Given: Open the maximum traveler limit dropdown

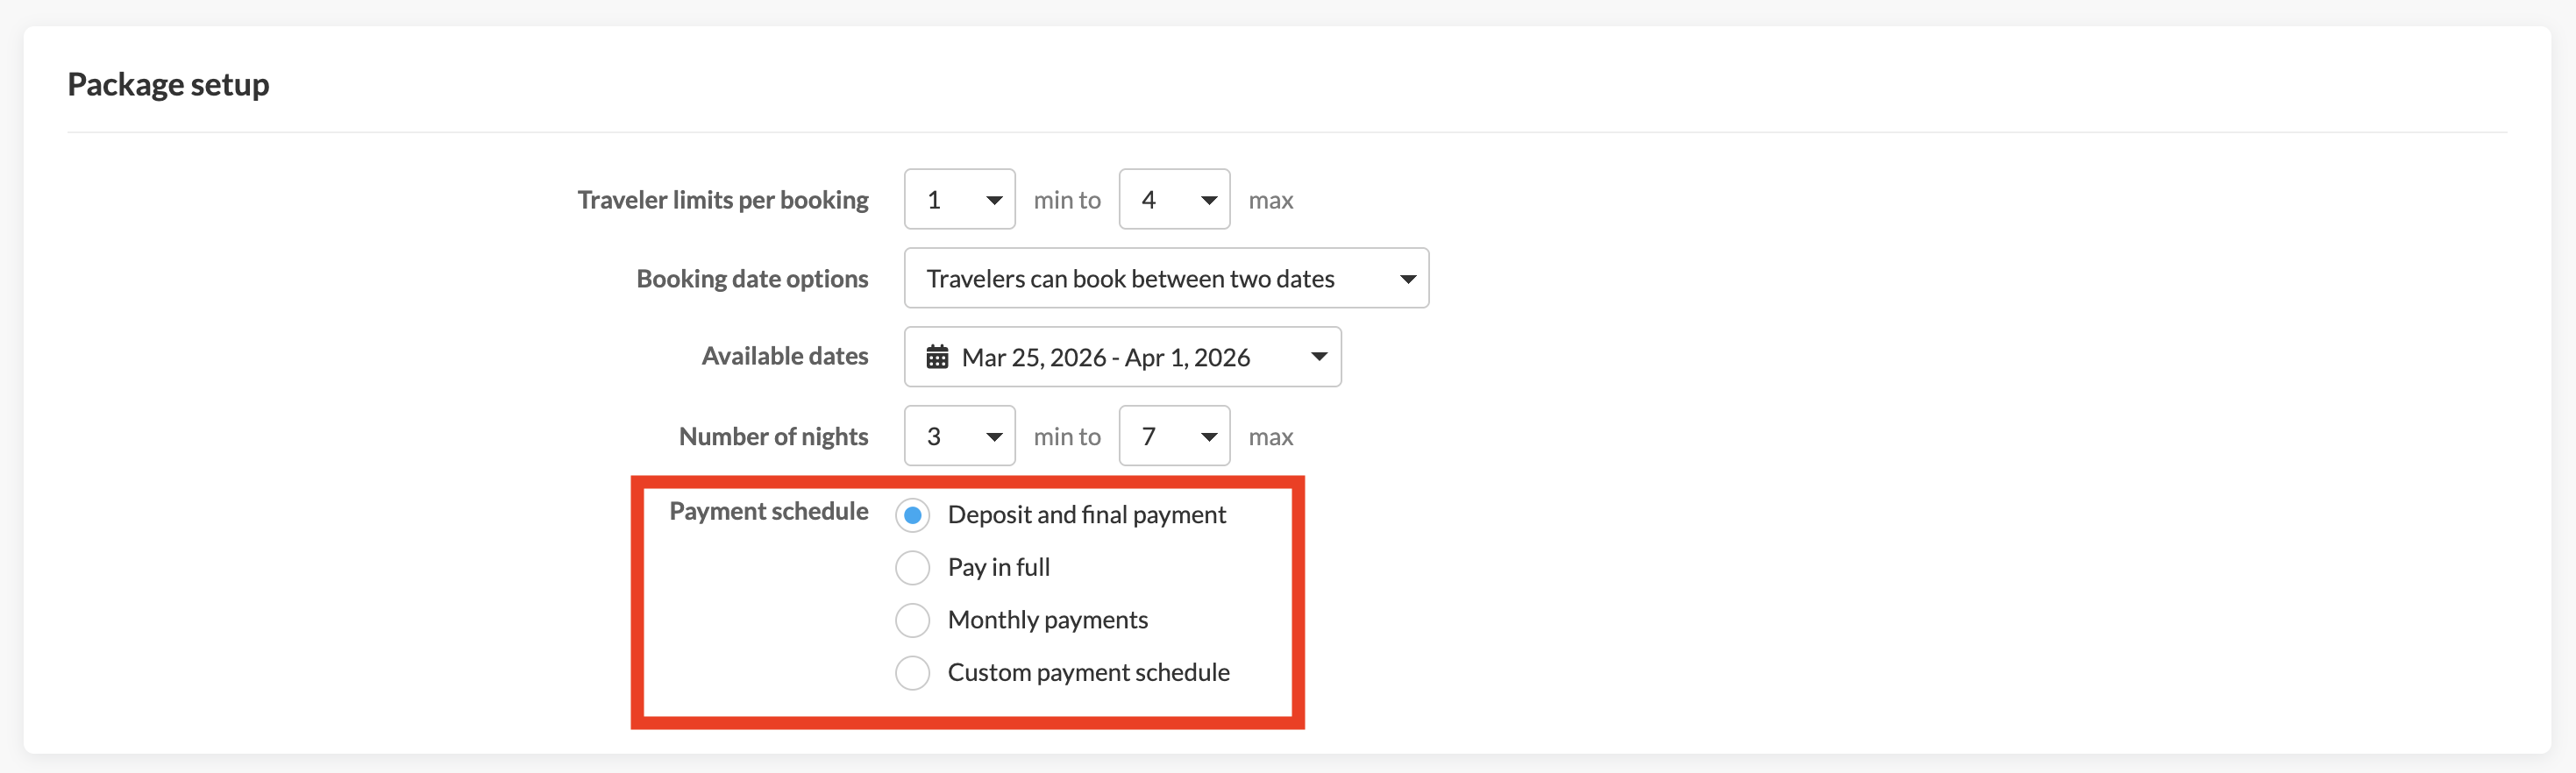Looking at the screenshot, I should pos(1173,200).
